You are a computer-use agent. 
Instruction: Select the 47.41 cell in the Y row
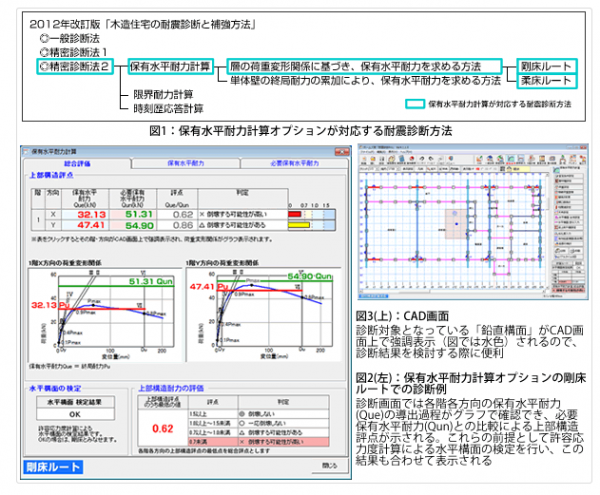(x=85, y=225)
